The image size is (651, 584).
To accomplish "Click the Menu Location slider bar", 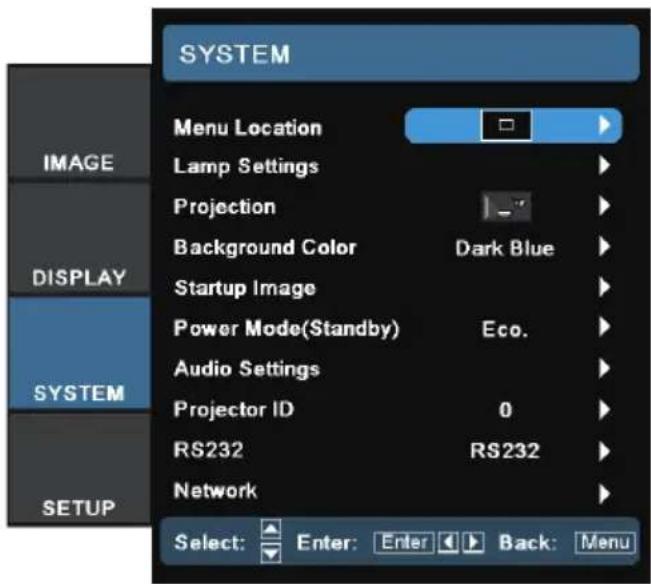I will [513, 125].
